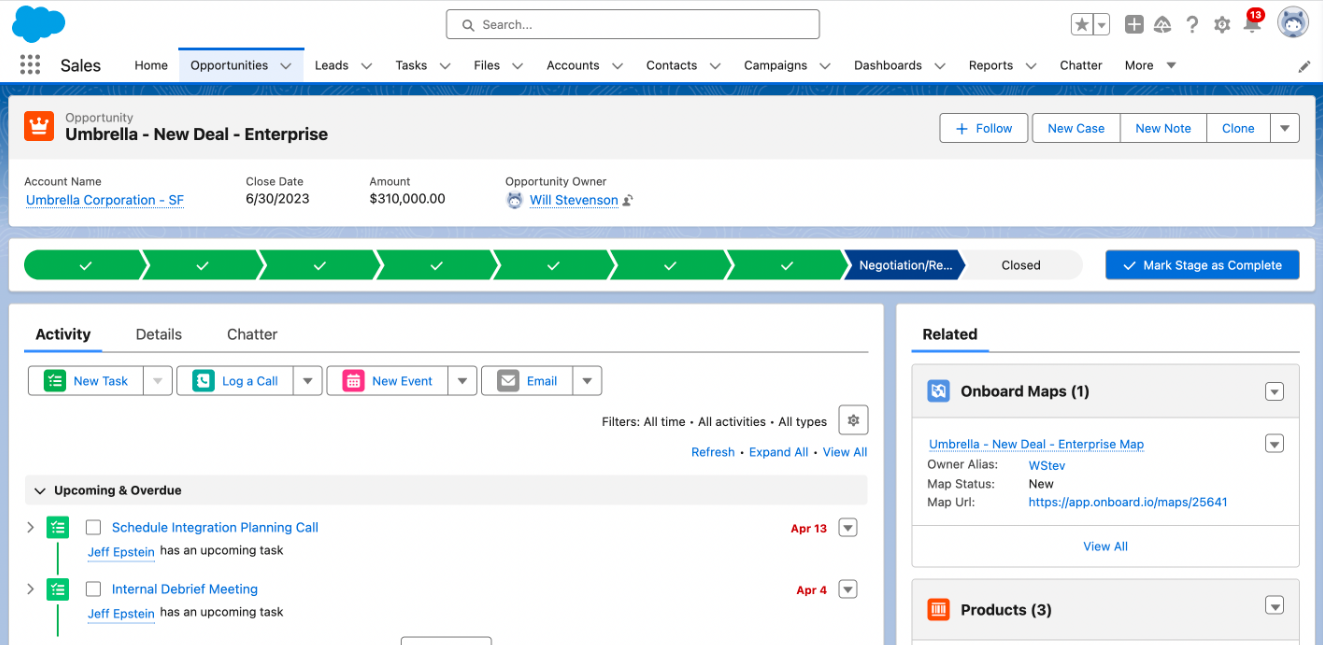Open the Umbrella Corporation - SF account link

pos(105,200)
